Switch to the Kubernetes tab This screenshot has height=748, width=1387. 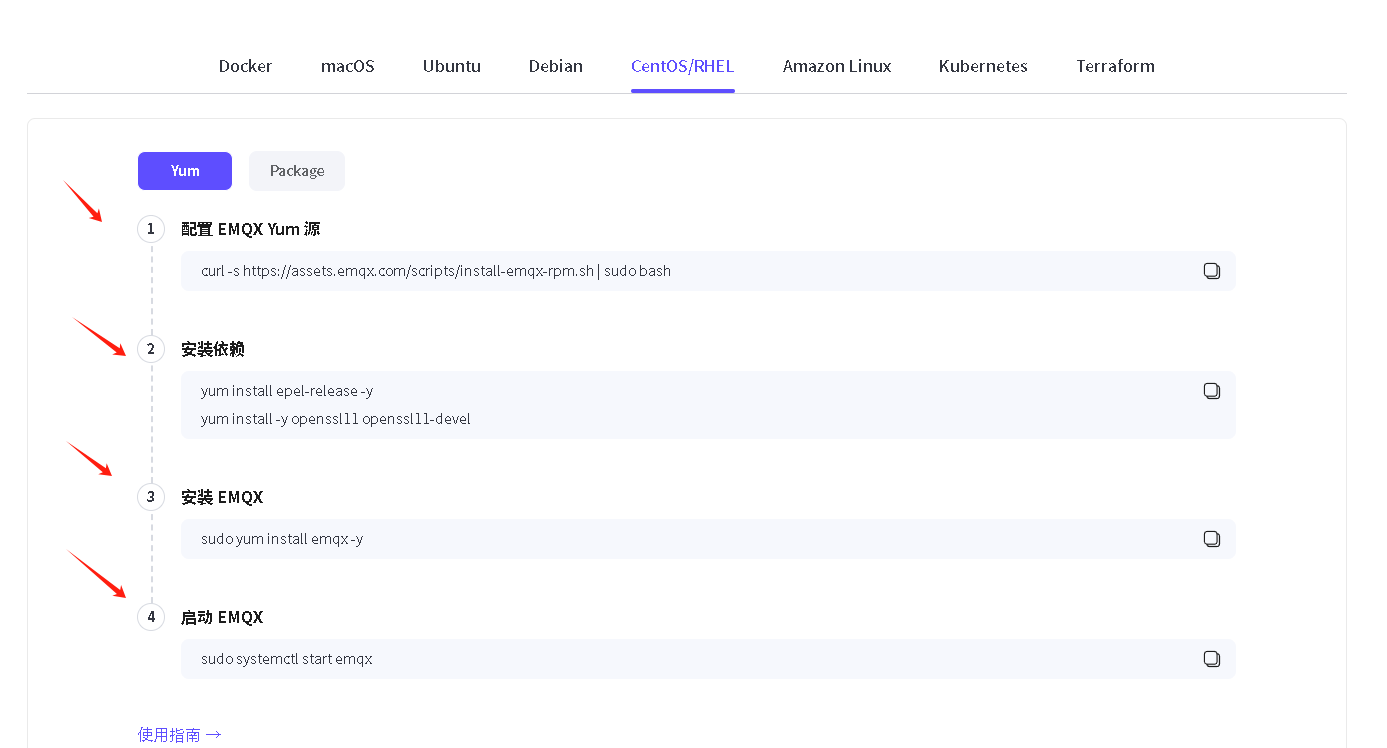pyautogui.click(x=982, y=66)
